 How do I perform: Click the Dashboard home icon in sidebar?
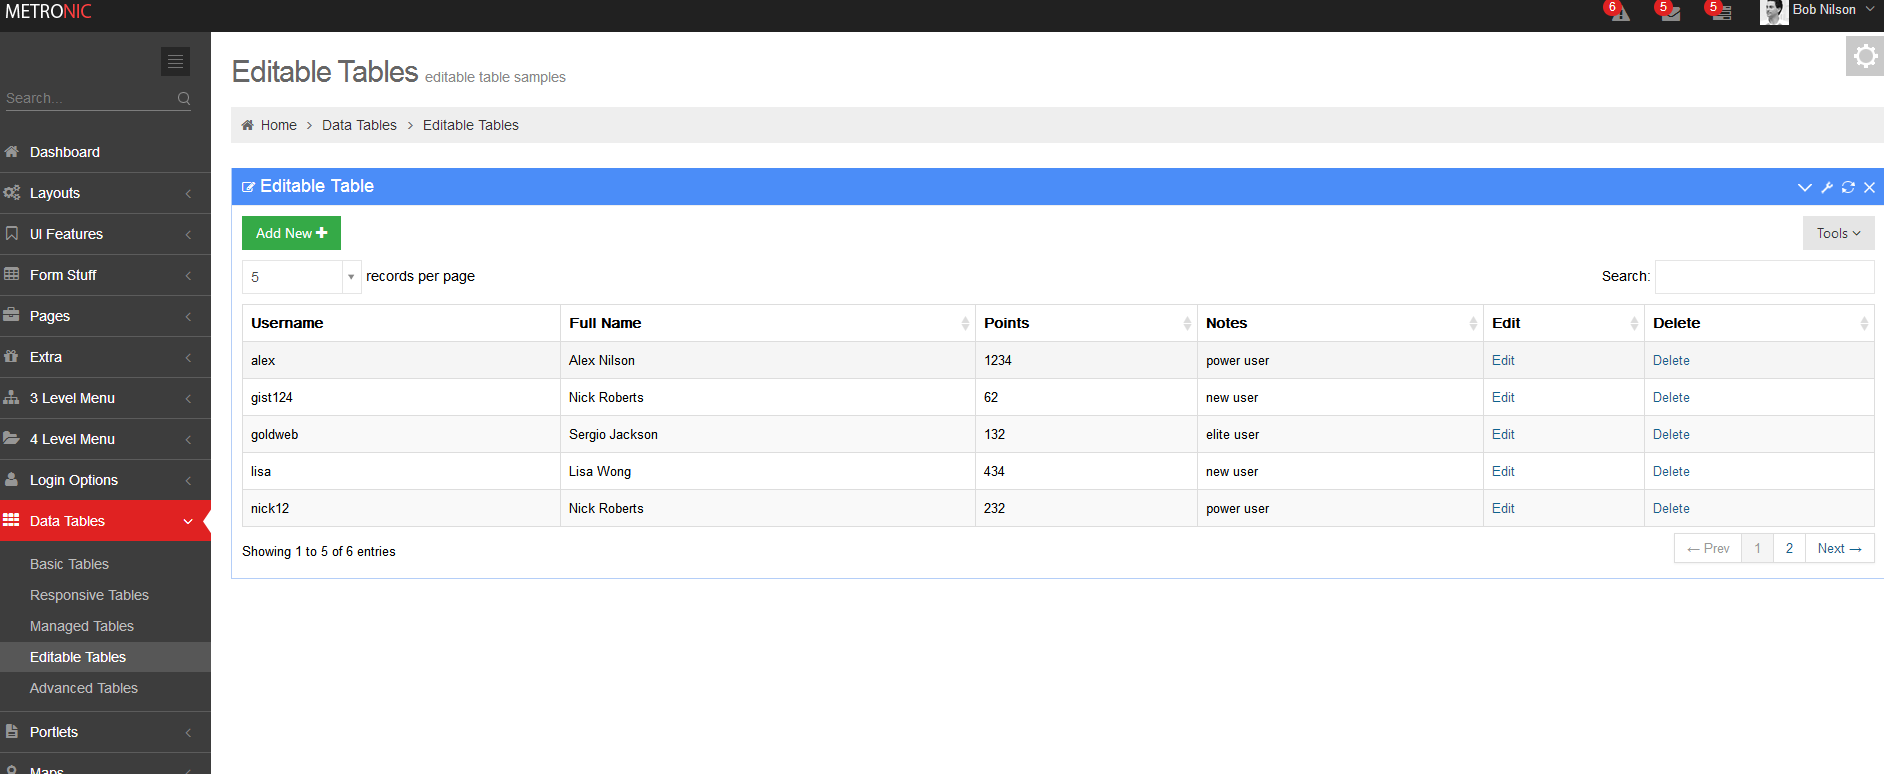[12, 152]
